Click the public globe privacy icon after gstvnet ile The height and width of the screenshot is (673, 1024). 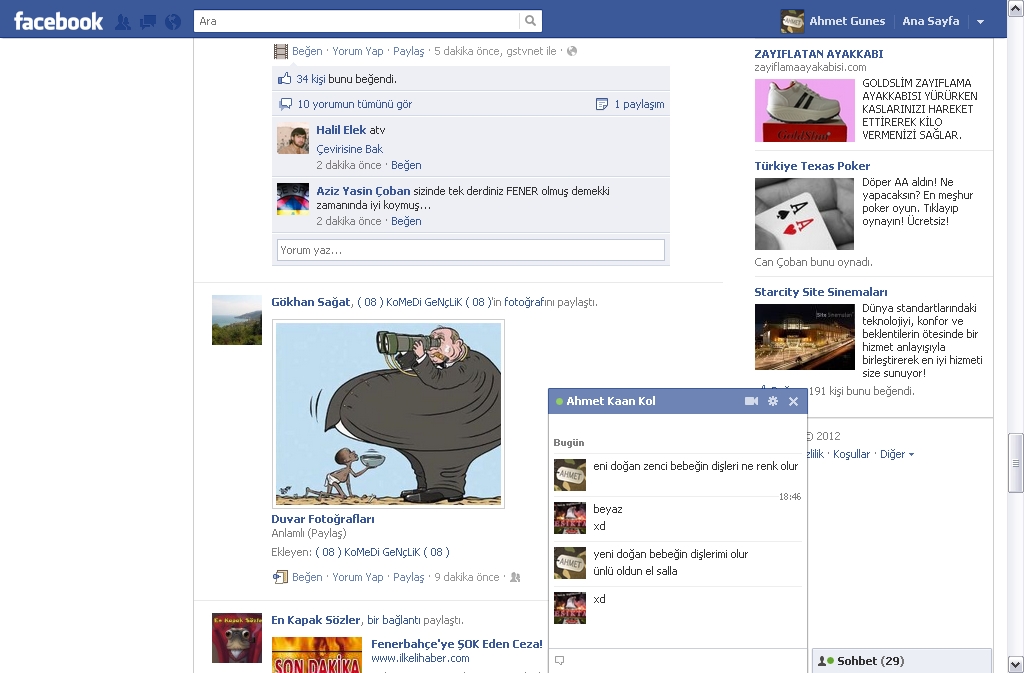point(572,51)
